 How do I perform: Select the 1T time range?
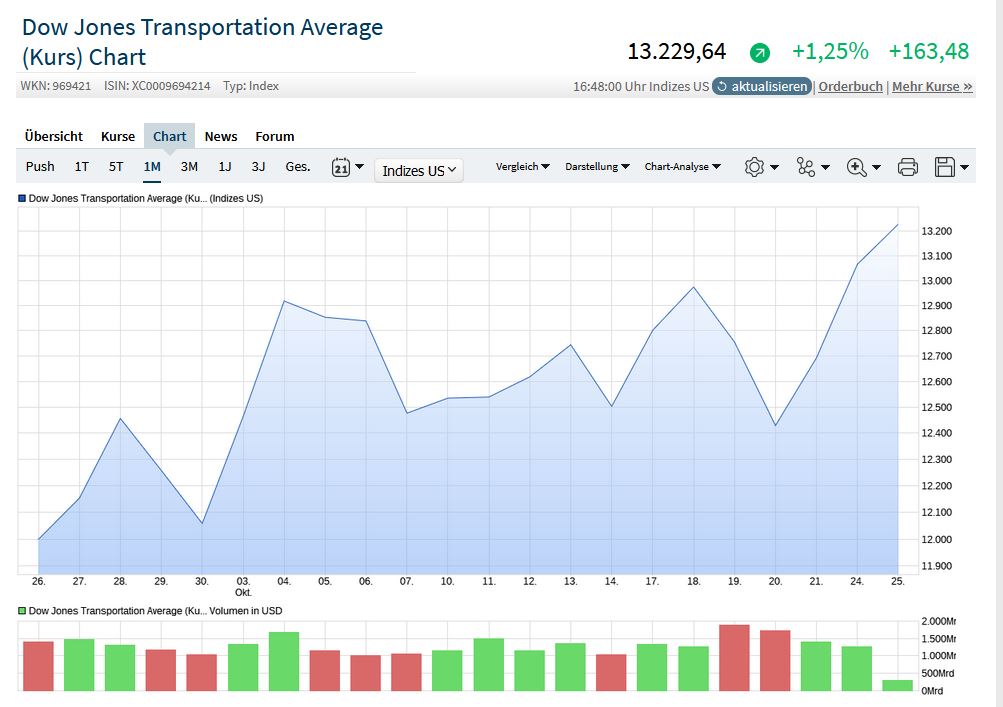81,166
